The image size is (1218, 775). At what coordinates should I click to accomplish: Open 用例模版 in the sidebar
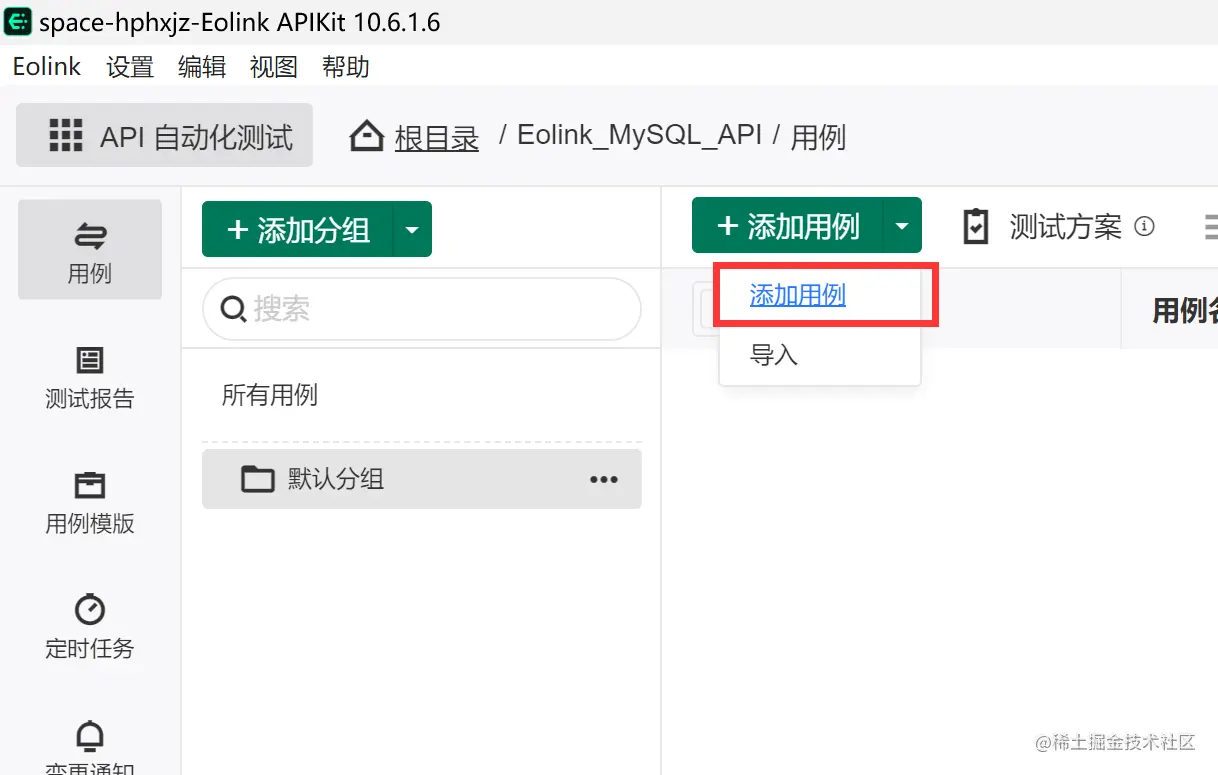90,503
